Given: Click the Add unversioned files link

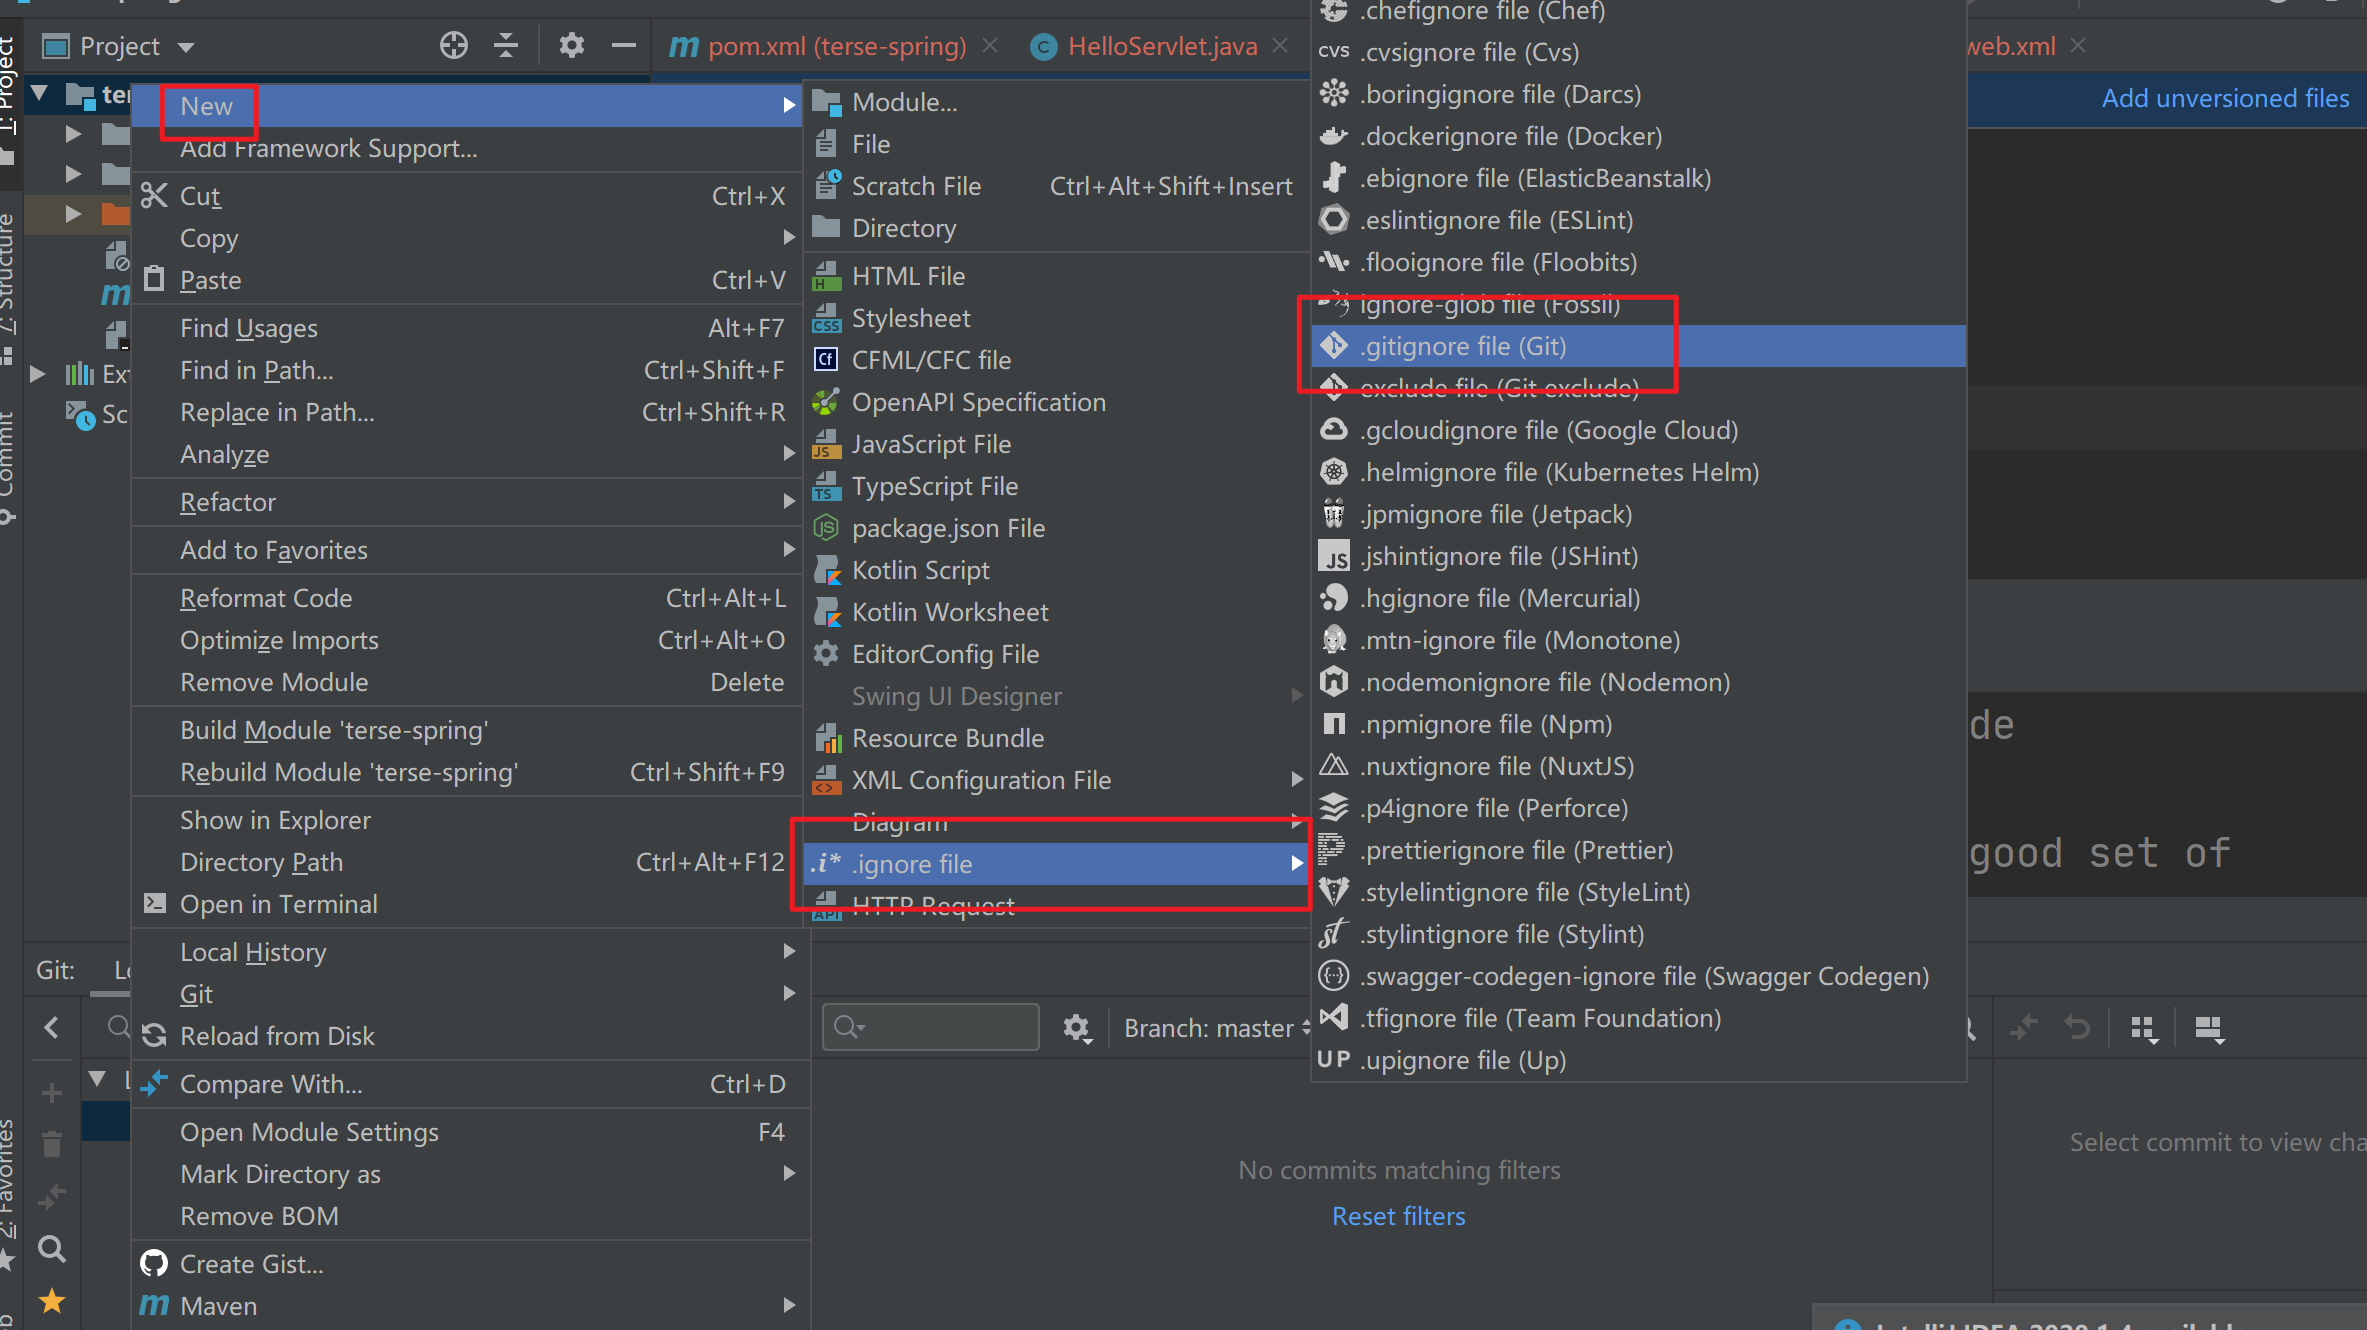Looking at the screenshot, I should tap(2224, 98).
